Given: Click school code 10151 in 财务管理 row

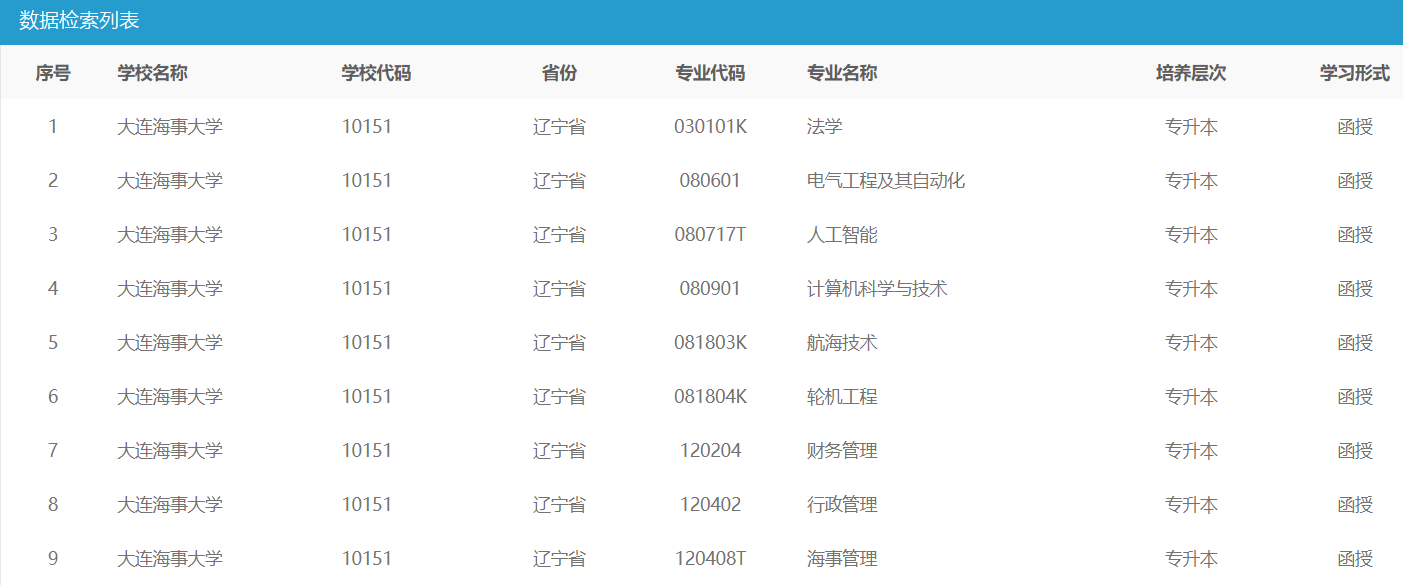Looking at the screenshot, I should pyautogui.click(x=367, y=451).
